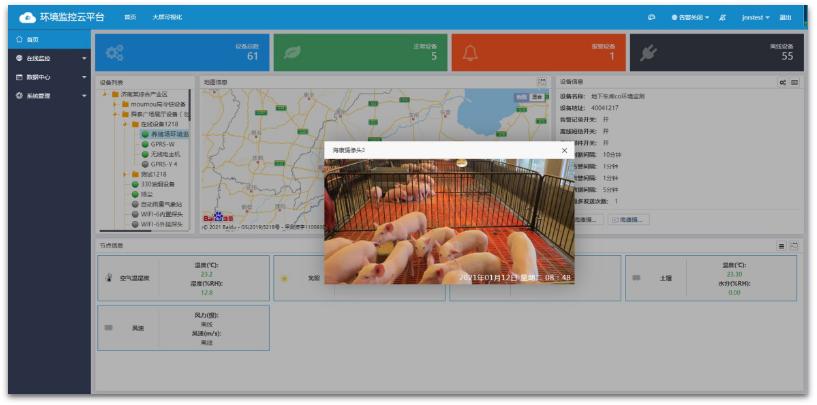The width and height of the screenshot is (817, 405).
Task: Switch the map to the default map view toggle
Action: coord(522,97)
